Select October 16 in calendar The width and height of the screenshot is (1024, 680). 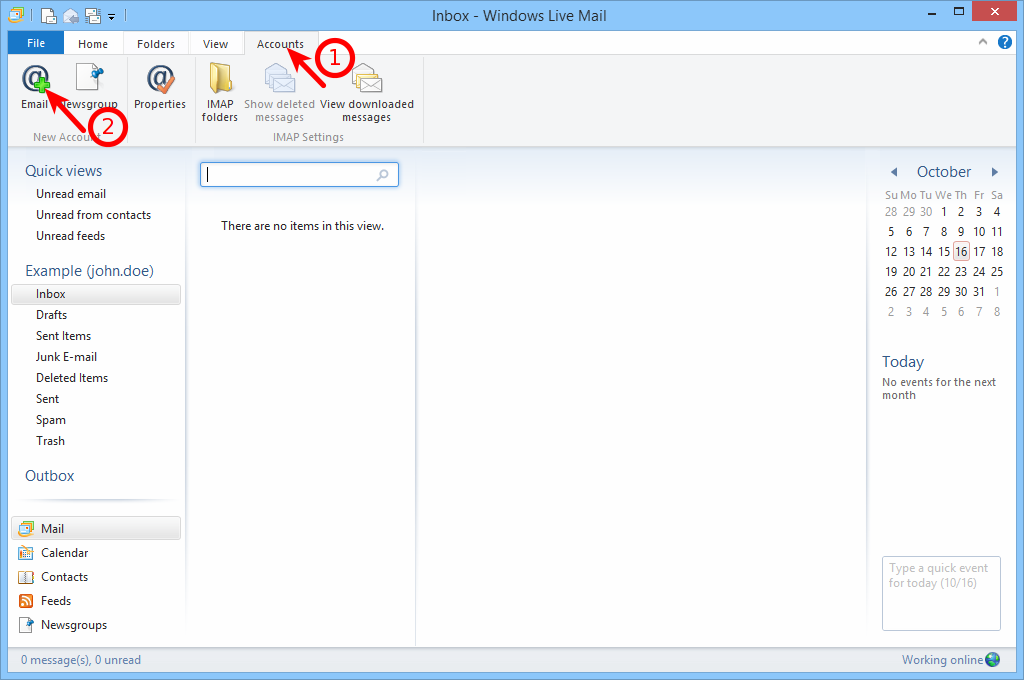point(961,251)
